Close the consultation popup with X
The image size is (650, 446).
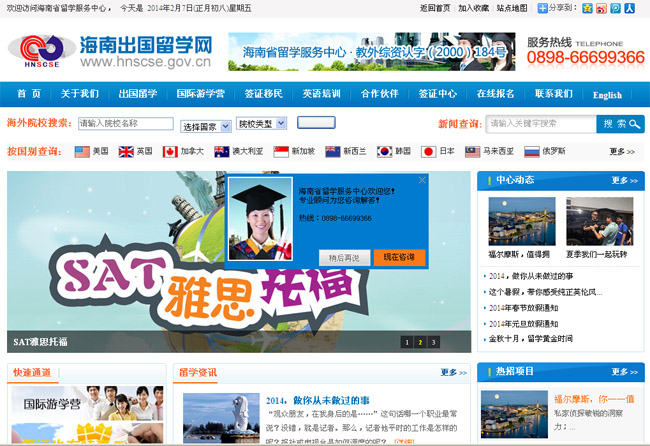[x=422, y=181]
